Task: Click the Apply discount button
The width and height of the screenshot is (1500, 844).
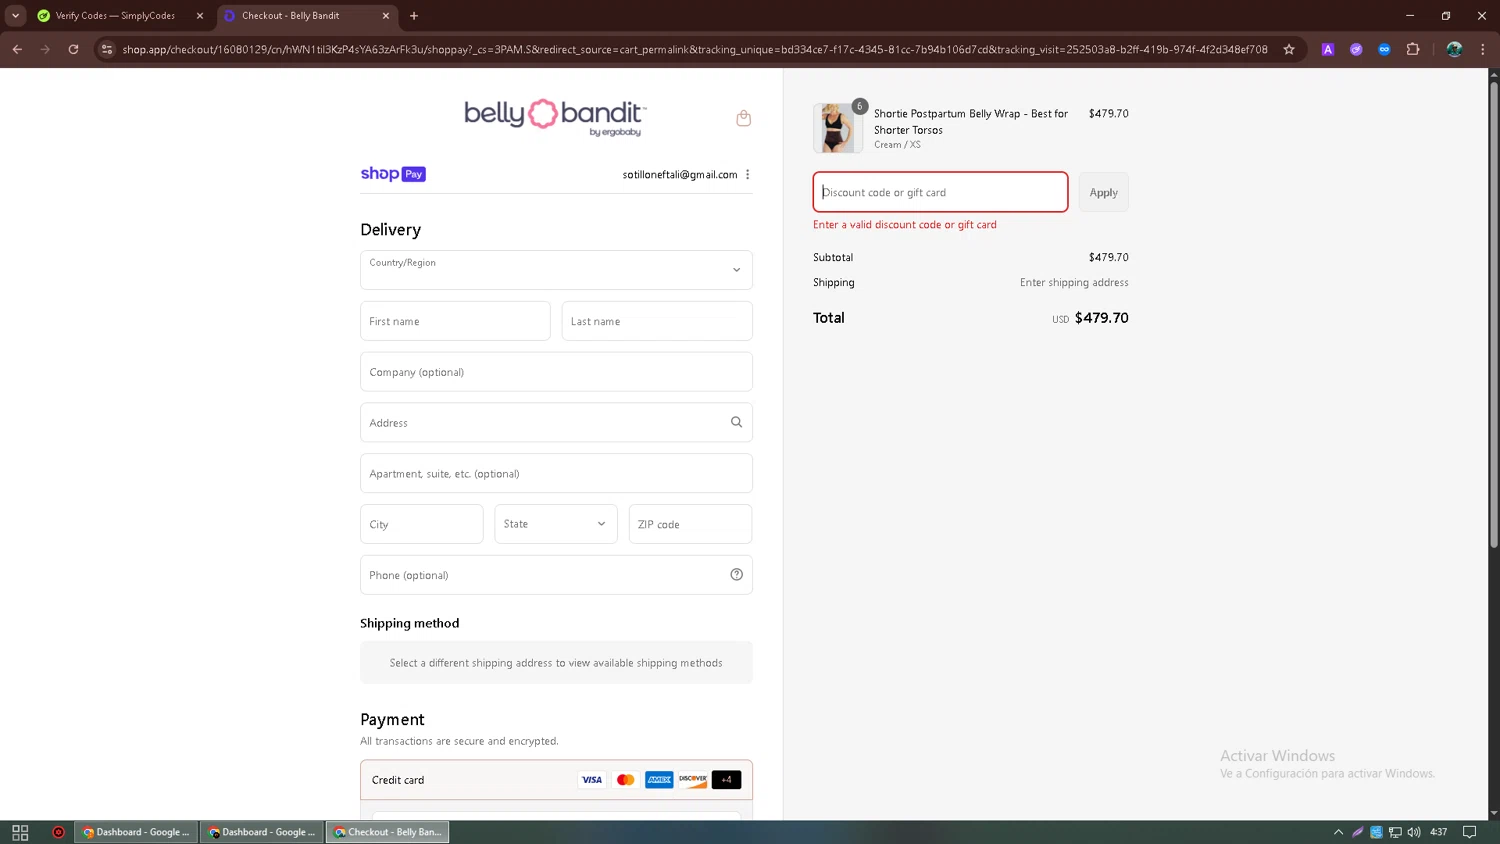Action: pyautogui.click(x=1103, y=192)
